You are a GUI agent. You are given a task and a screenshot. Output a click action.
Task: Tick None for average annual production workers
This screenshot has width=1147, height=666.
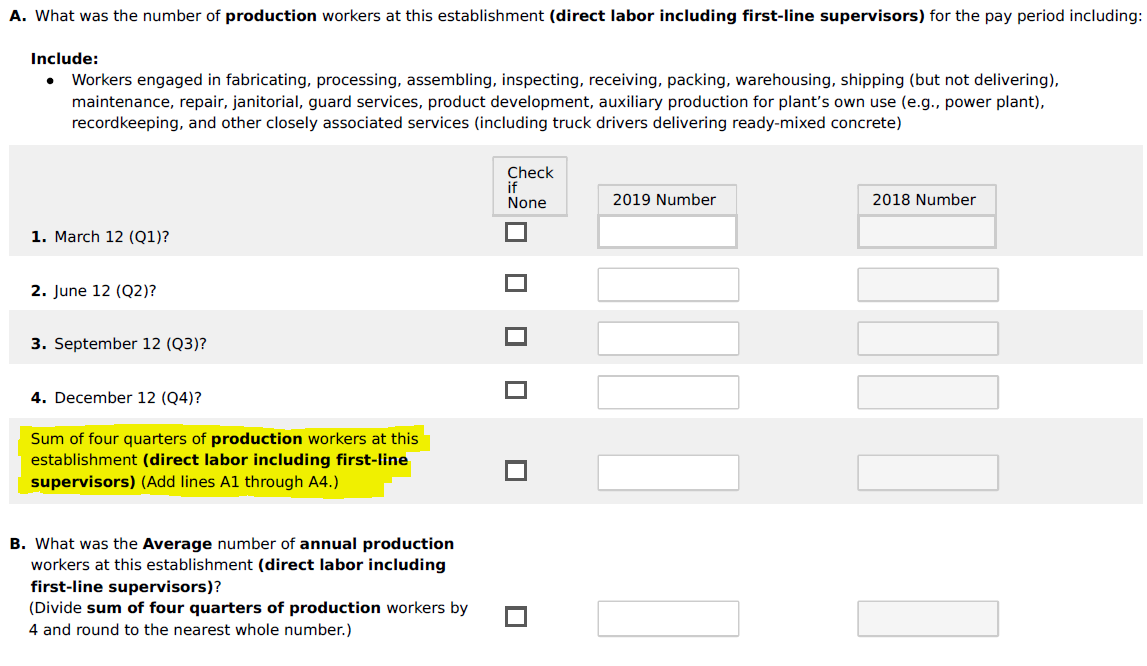tap(515, 617)
